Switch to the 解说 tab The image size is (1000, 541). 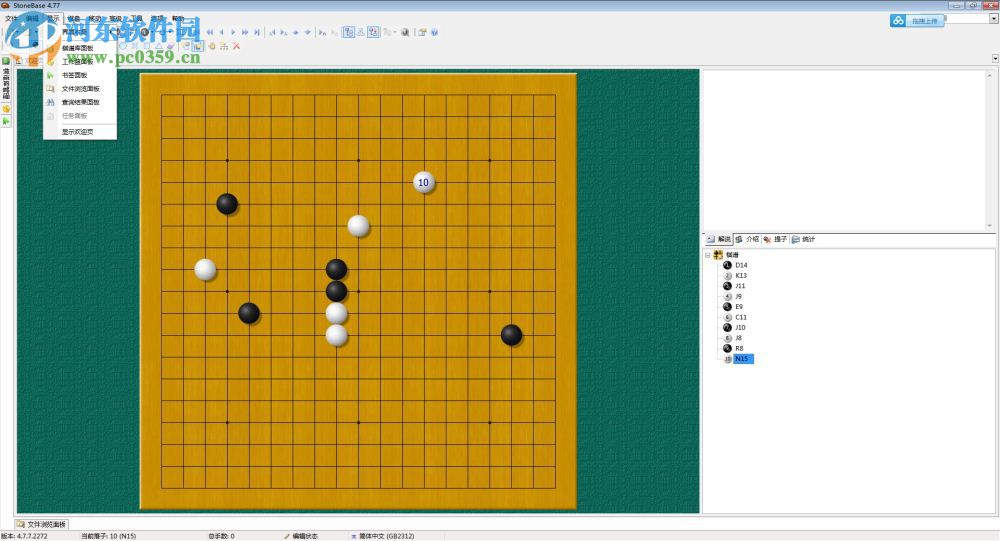point(719,239)
